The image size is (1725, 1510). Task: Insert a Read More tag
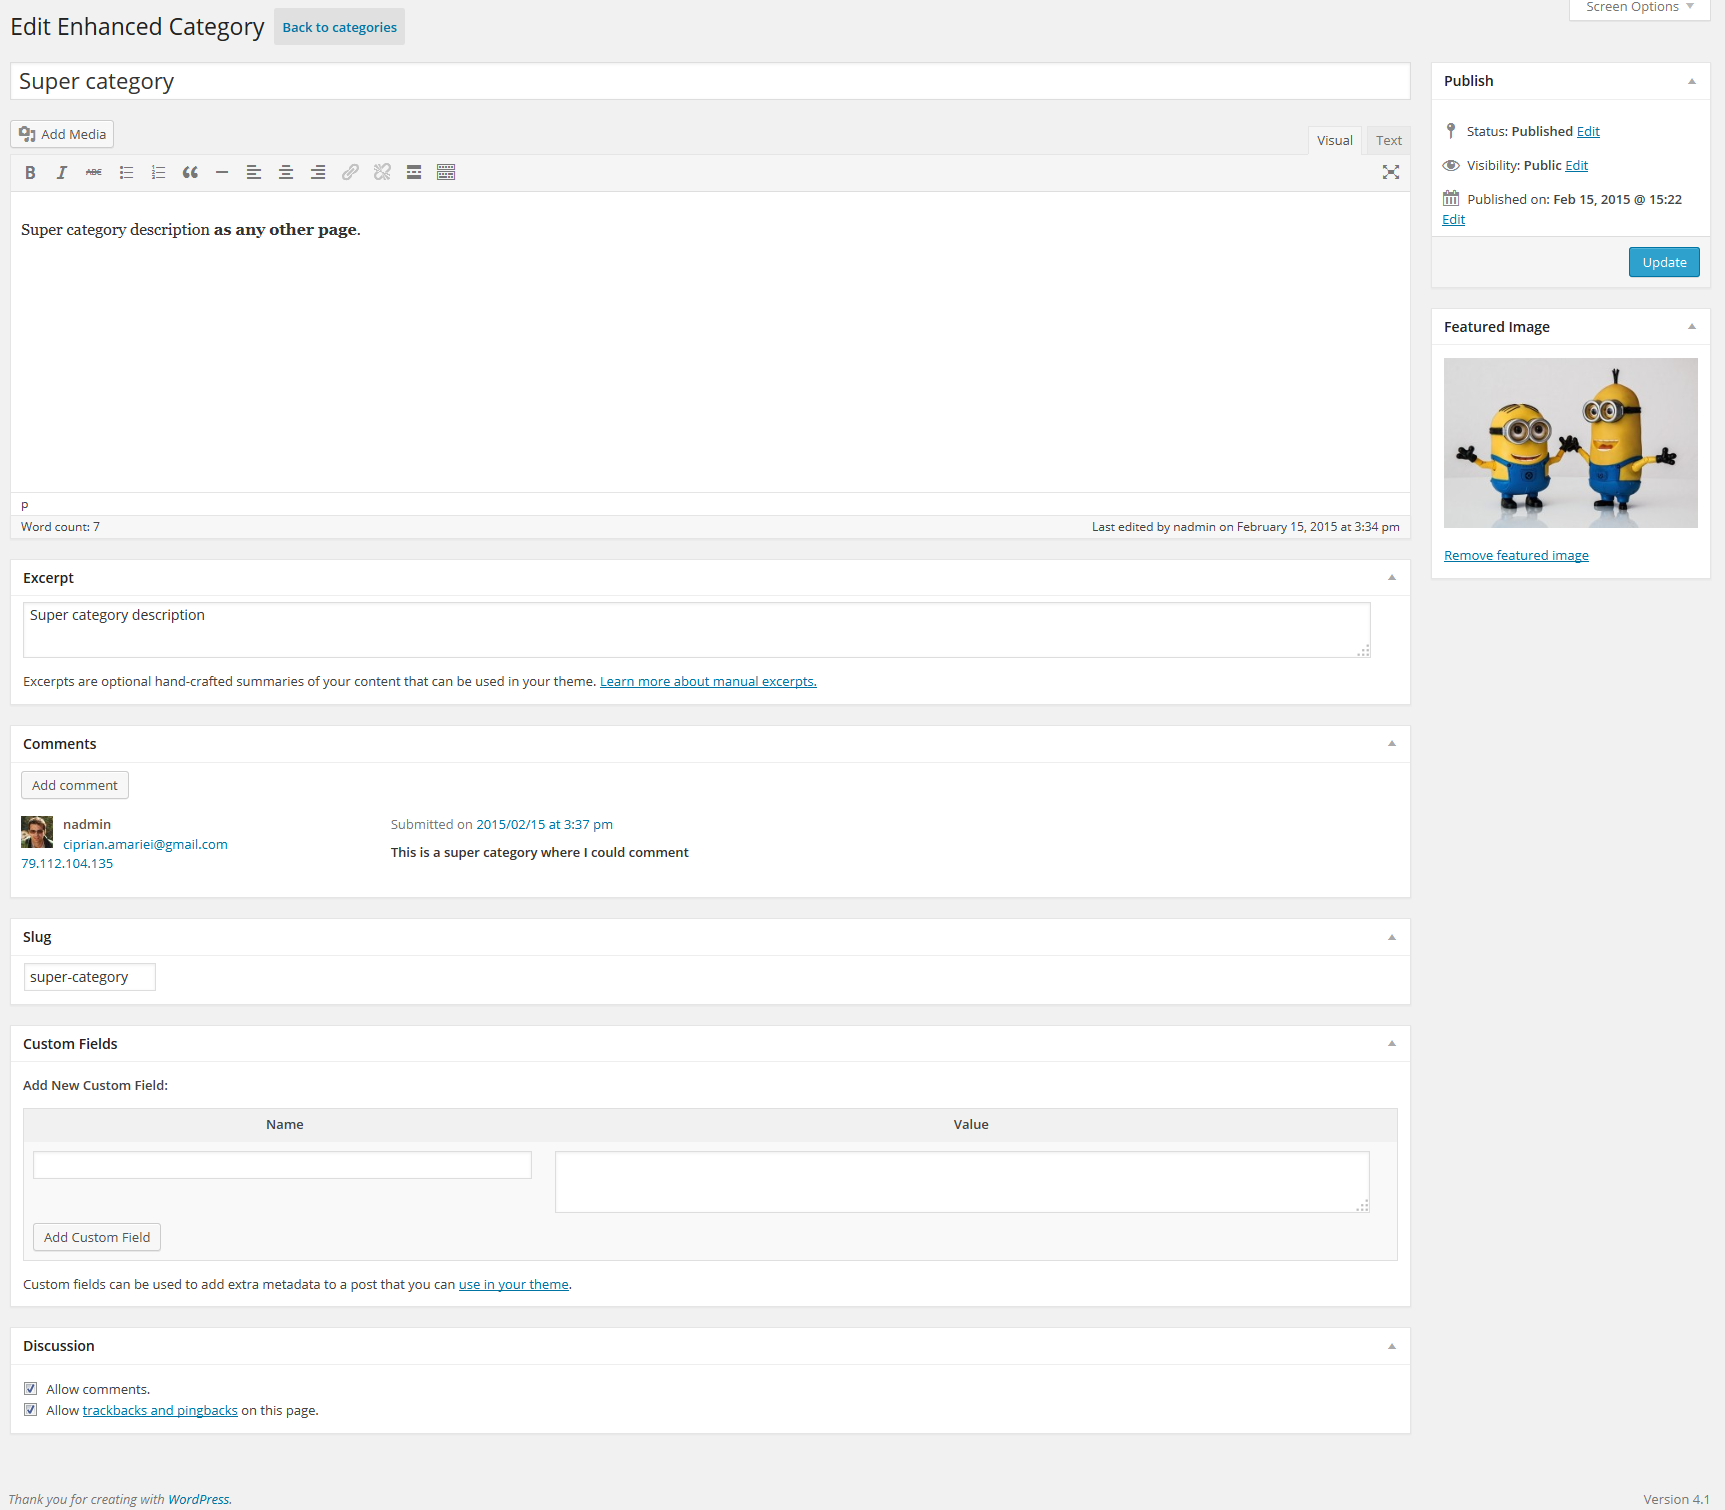[x=414, y=173]
